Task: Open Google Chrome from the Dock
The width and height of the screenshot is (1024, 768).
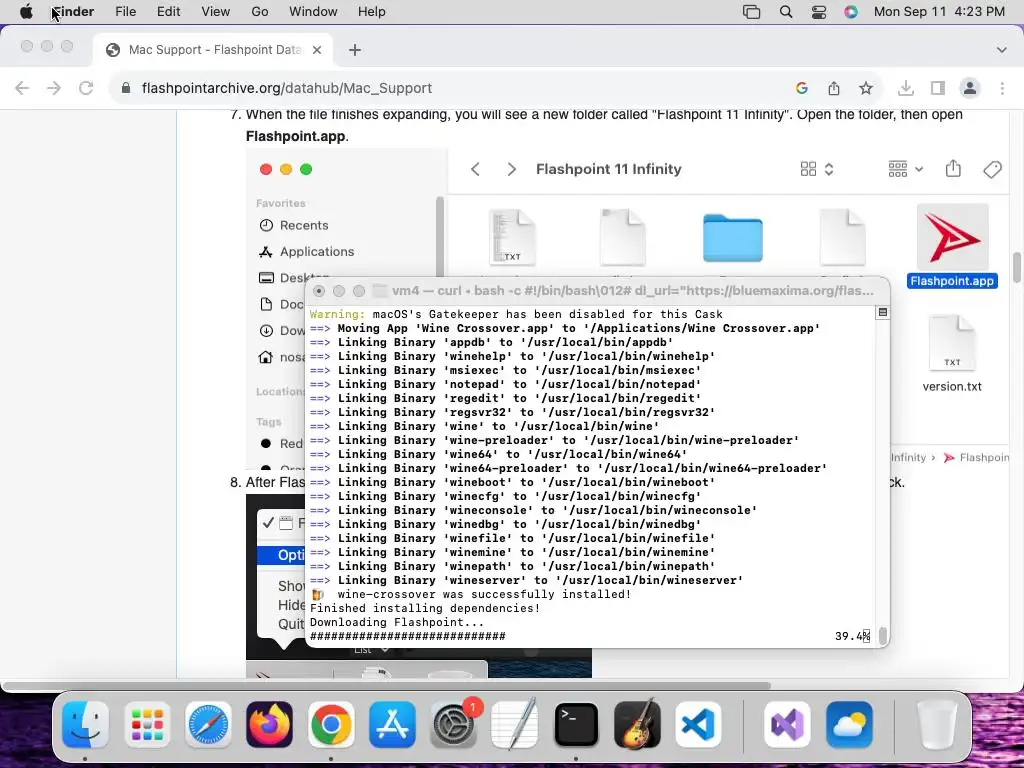Action: coord(330,725)
